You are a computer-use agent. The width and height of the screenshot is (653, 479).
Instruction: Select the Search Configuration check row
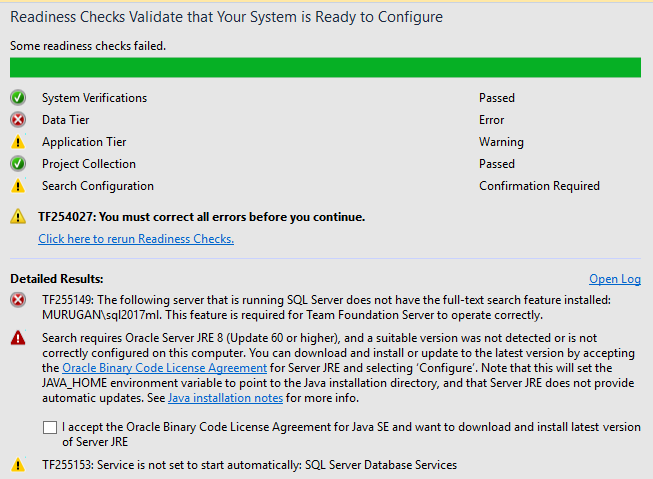[98, 186]
